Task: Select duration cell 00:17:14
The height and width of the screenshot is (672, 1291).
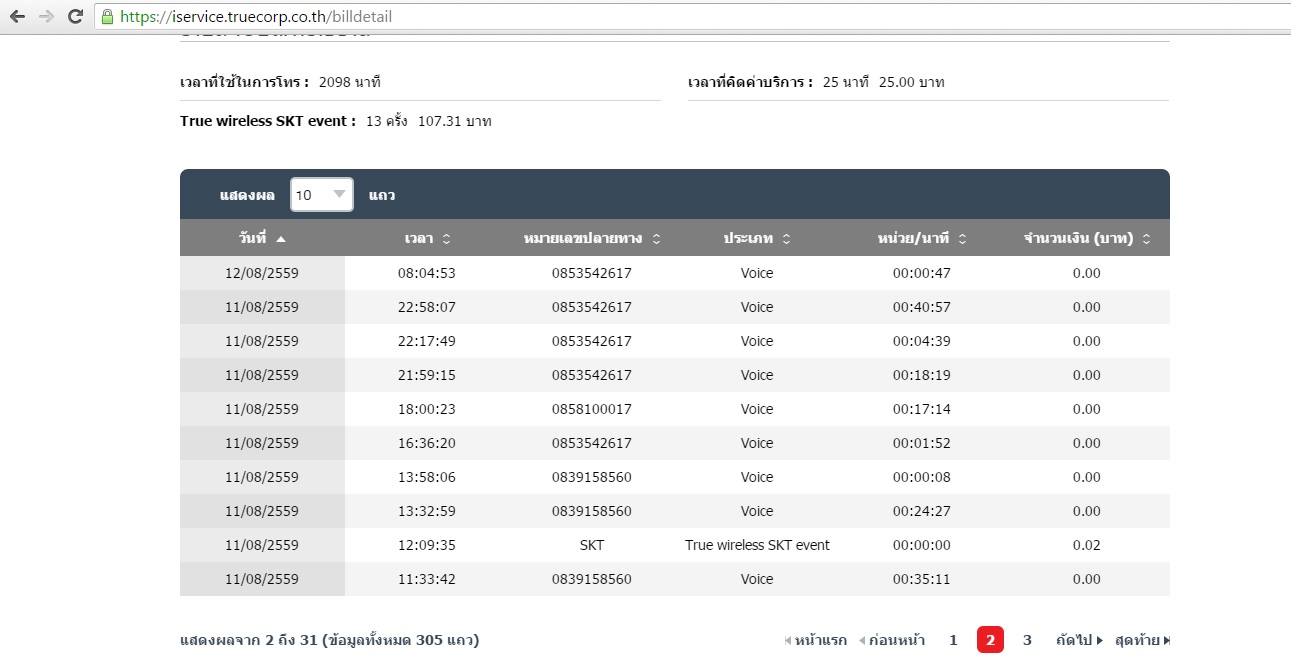Action: tap(922, 409)
